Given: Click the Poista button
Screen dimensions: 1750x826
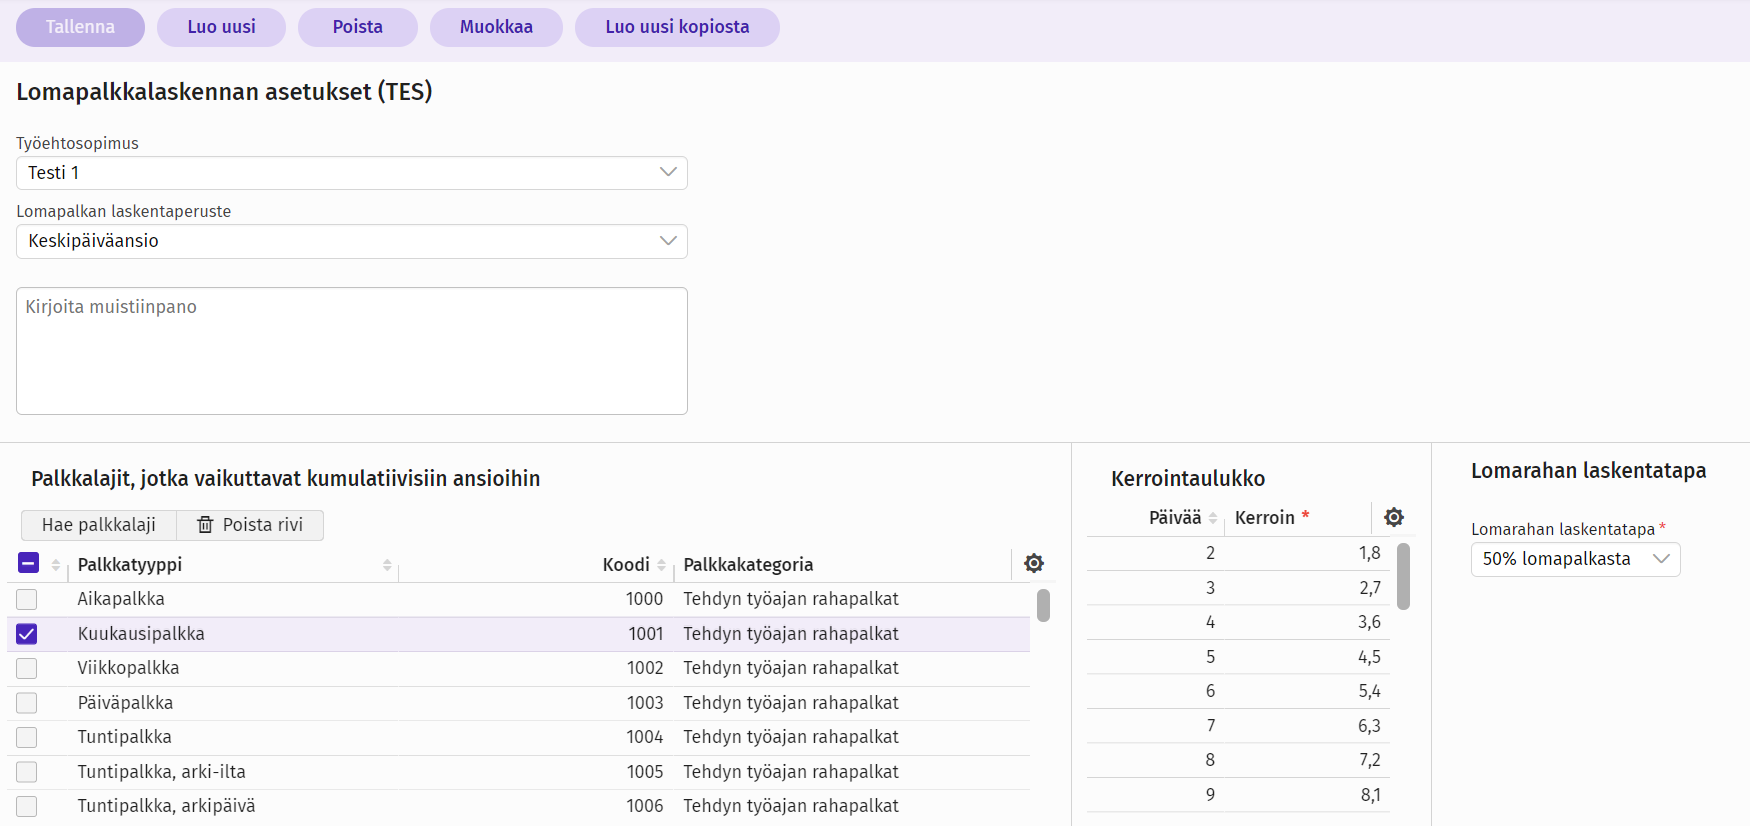Looking at the screenshot, I should [358, 27].
